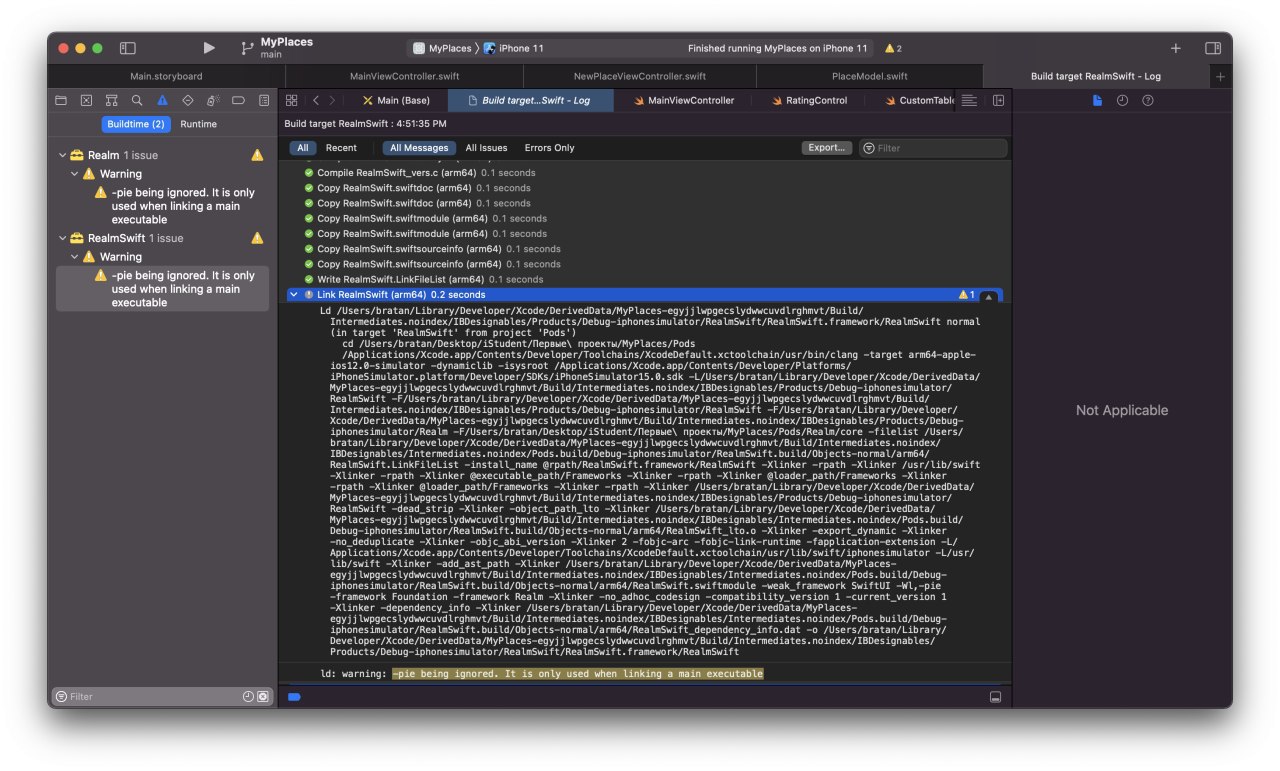The image size is (1280, 771).
Task: Run the MyPlaces project with the play button
Action: [x=209, y=48]
